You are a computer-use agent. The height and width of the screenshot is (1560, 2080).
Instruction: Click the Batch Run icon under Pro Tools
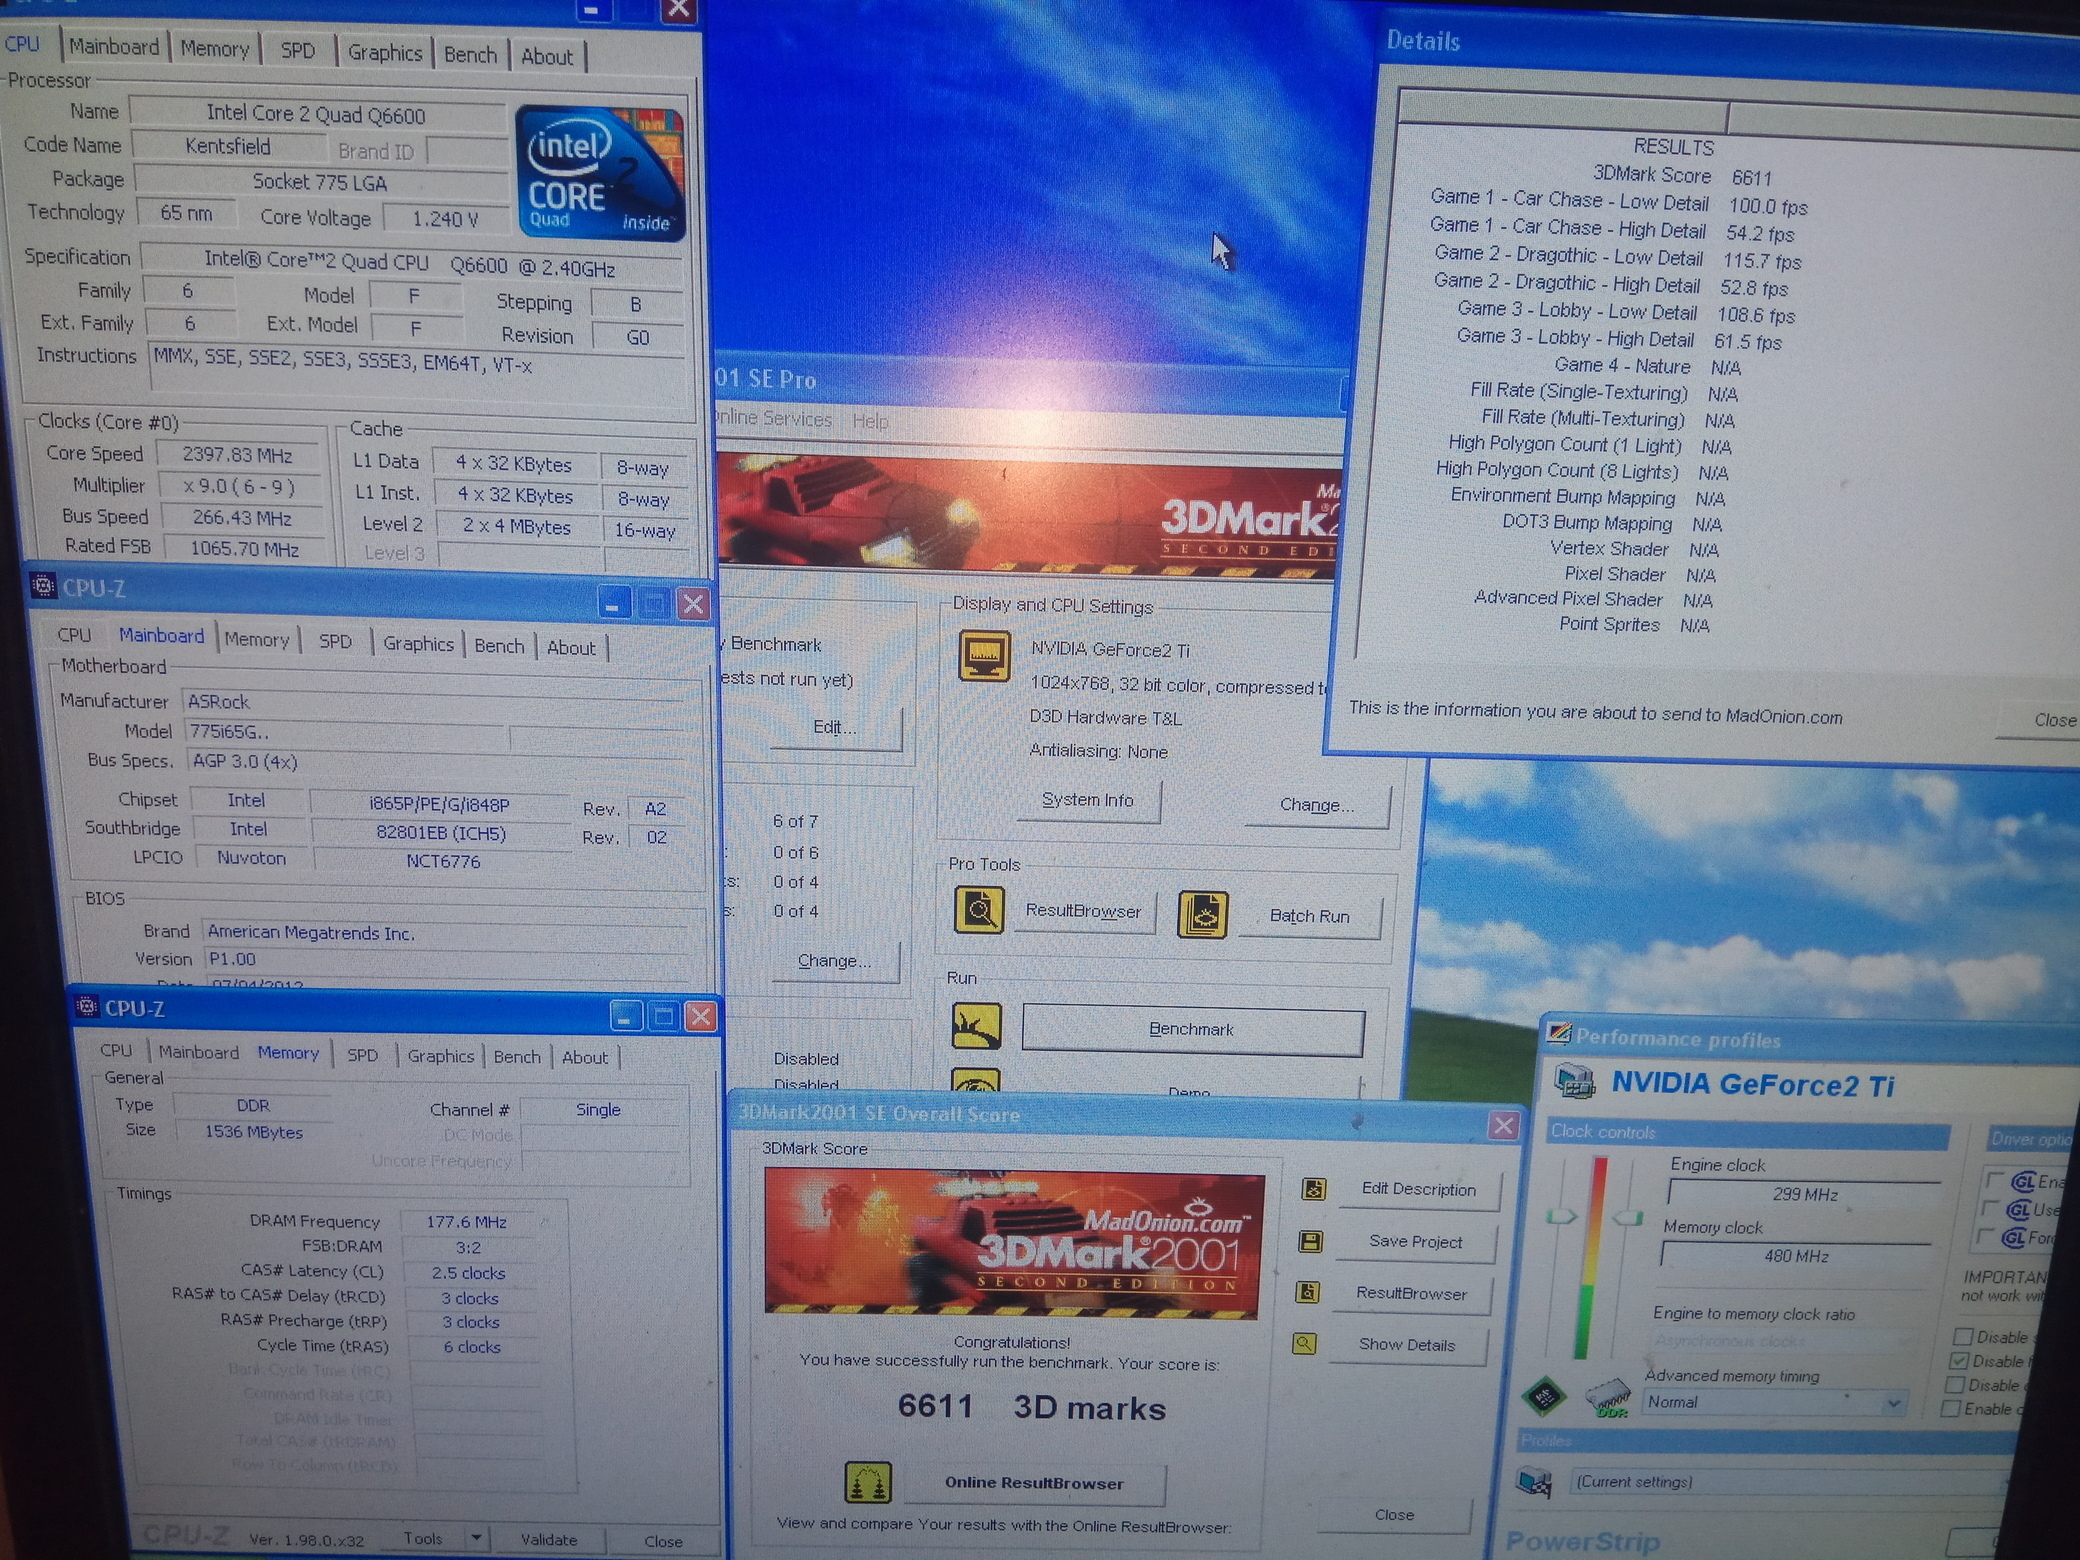pyautogui.click(x=1202, y=914)
